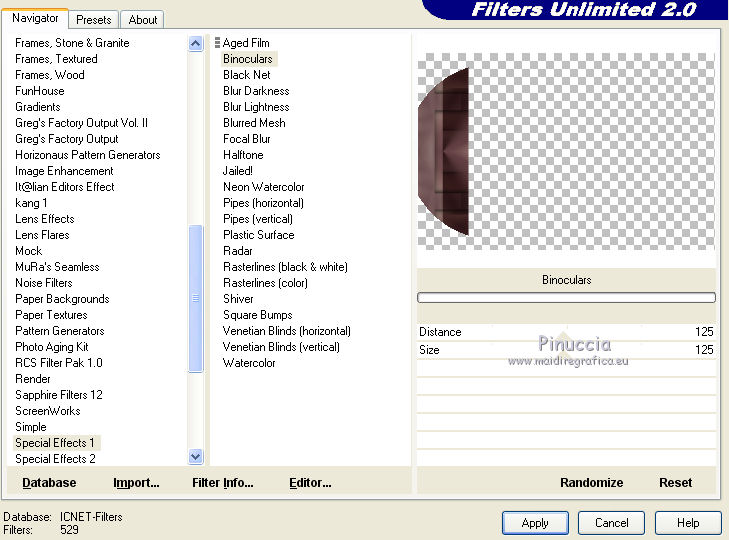The width and height of the screenshot is (729, 540).
Task: Click the category list scrollbar thumb
Action: (196, 298)
